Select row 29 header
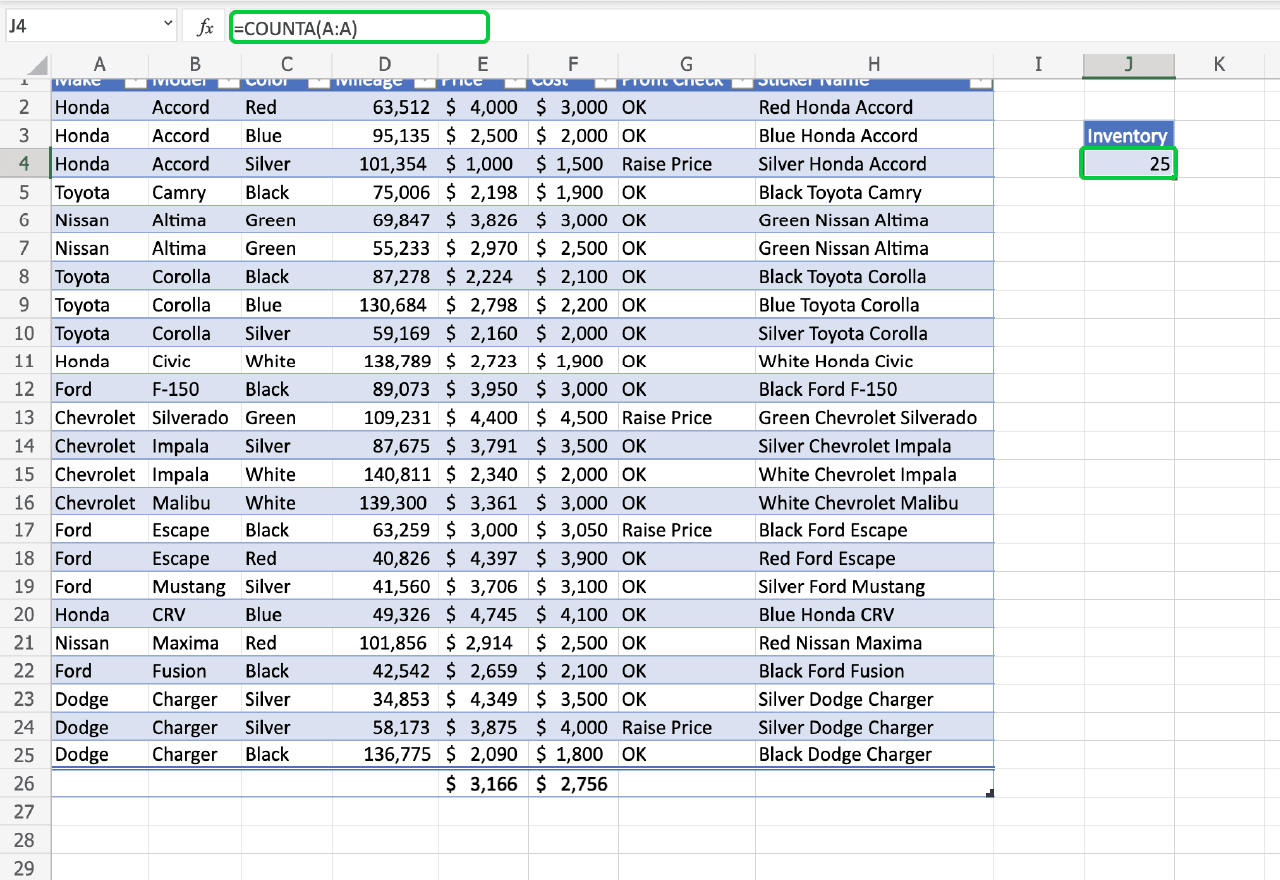1280x880 pixels. tap(25, 867)
